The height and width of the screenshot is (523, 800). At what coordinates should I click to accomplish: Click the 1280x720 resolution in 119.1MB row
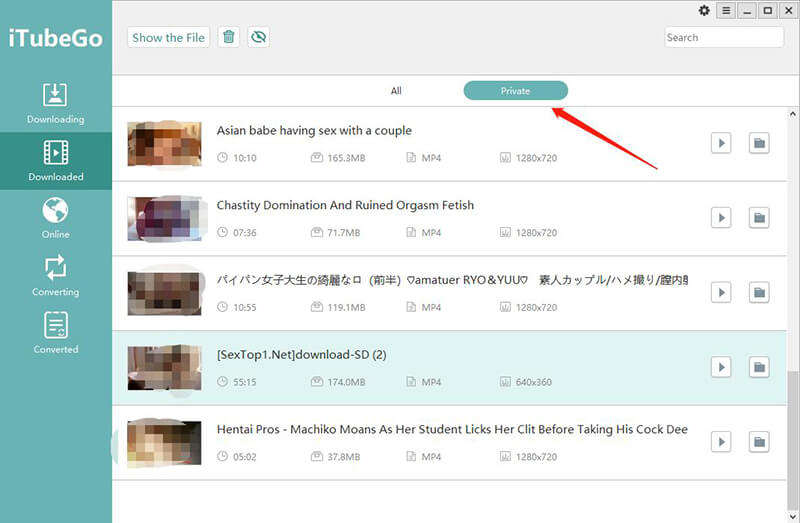[x=536, y=308]
